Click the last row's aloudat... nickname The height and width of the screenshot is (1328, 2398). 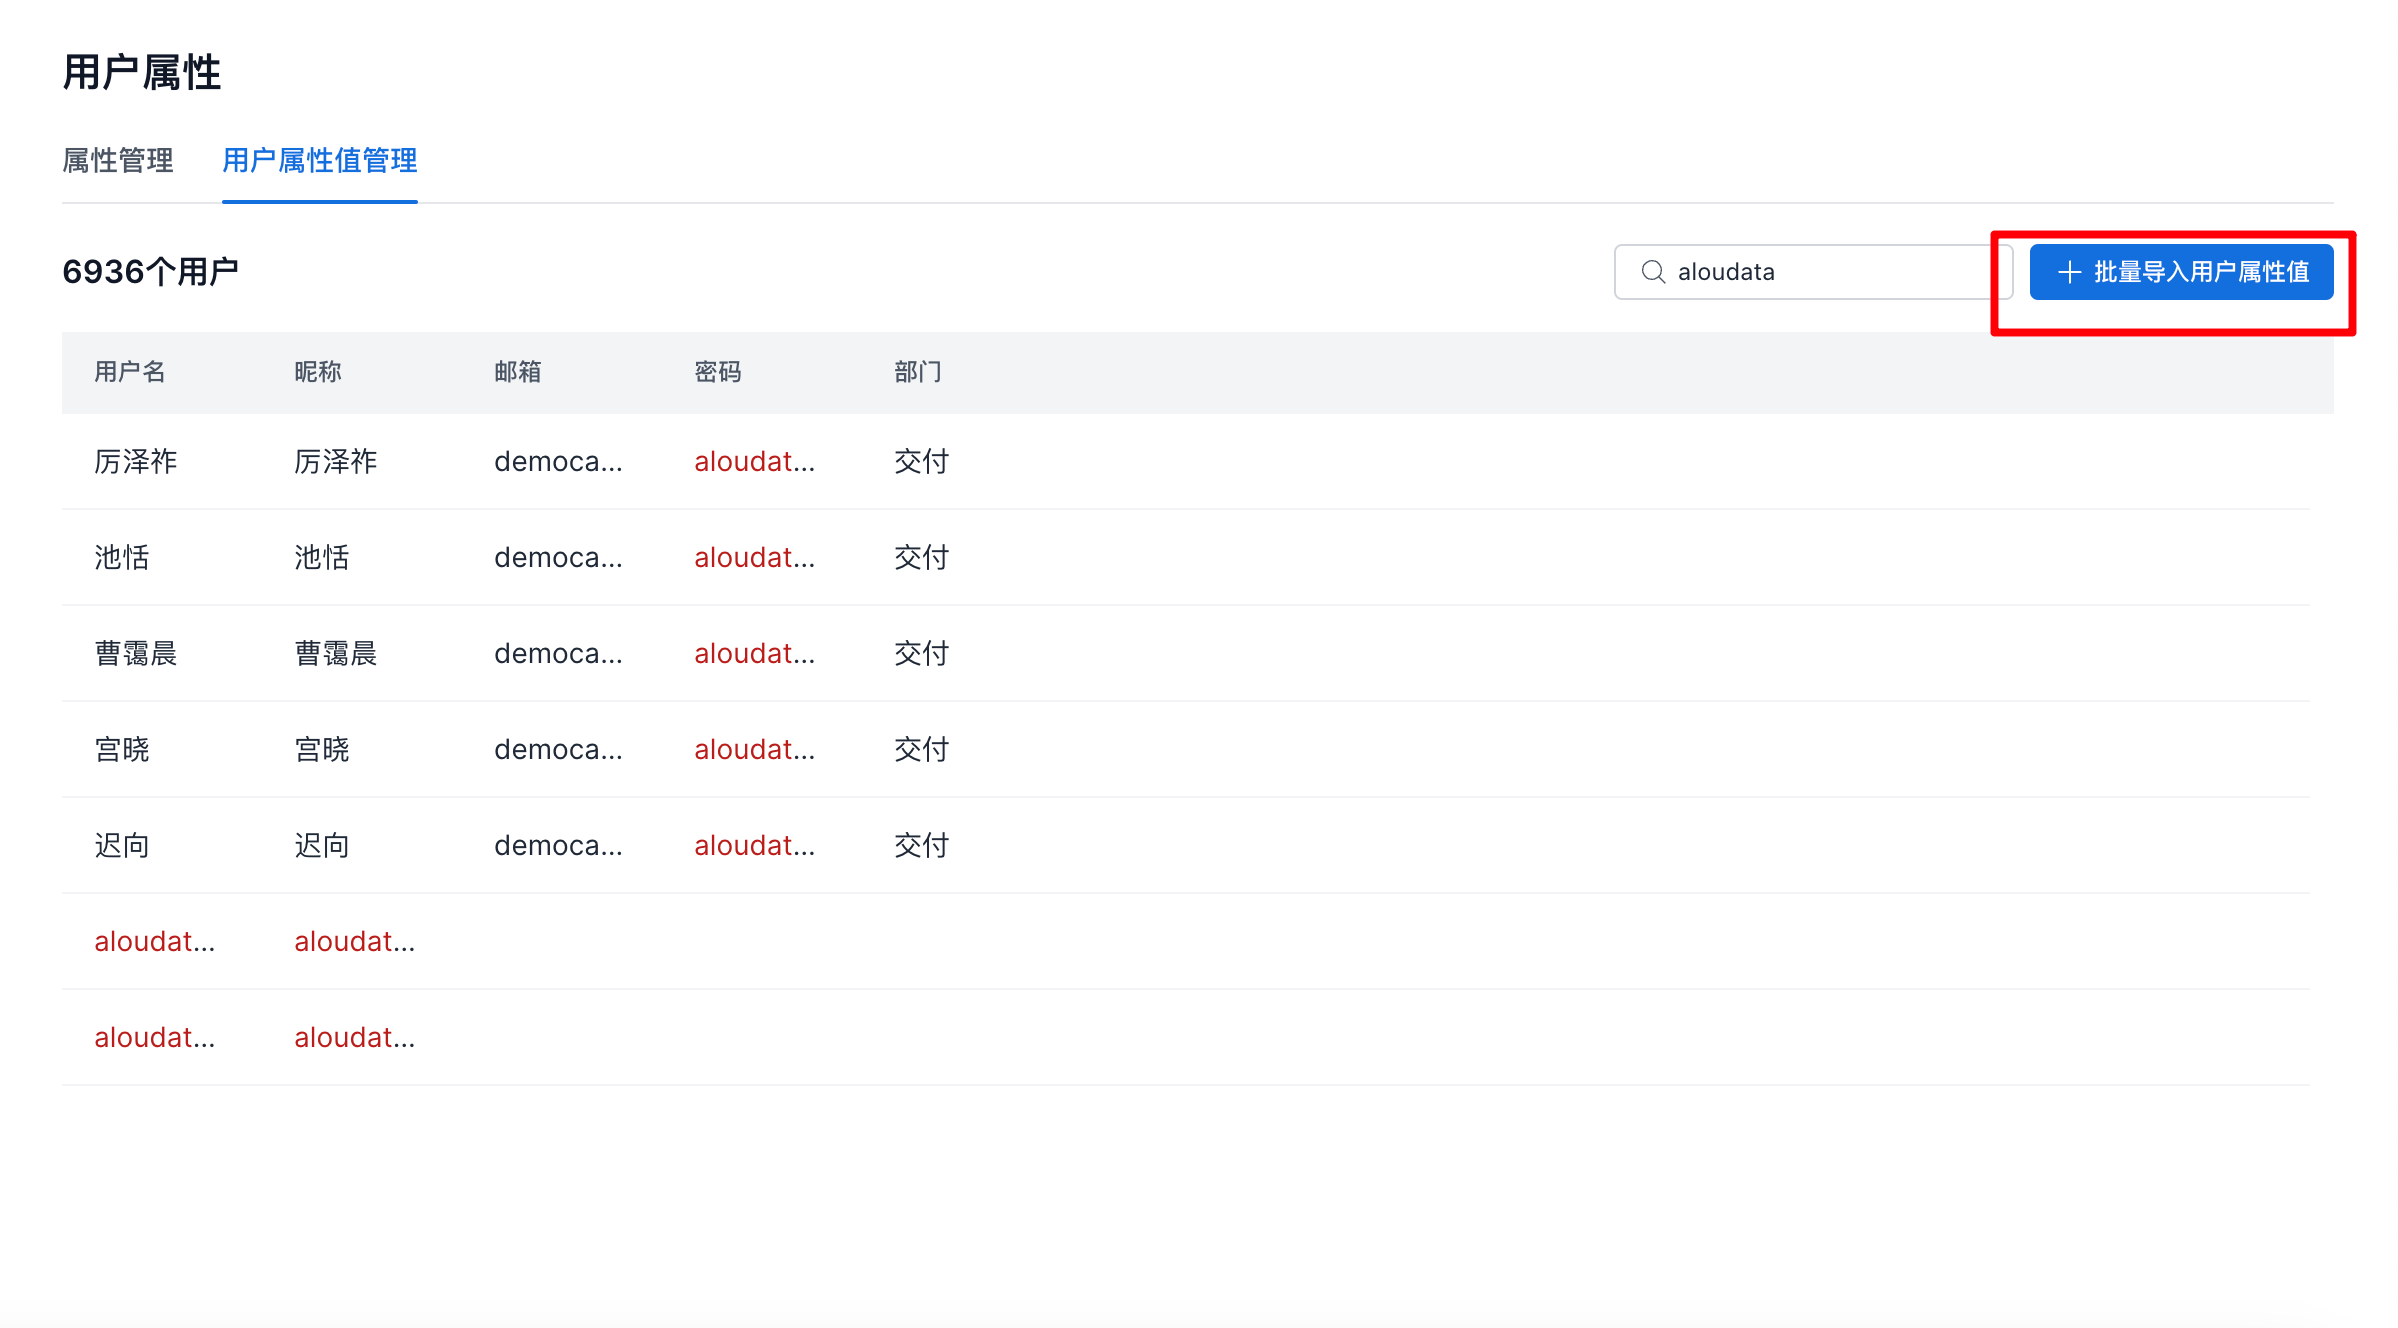pos(354,1037)
